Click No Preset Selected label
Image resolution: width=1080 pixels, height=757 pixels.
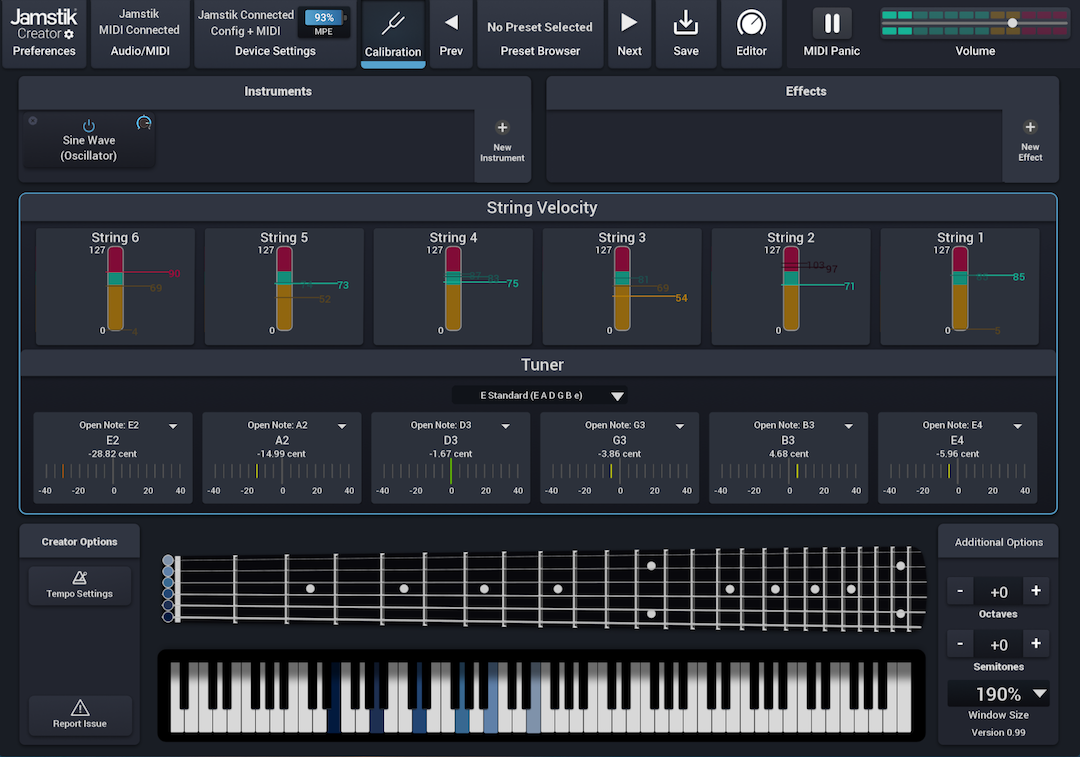click(539, 27)
